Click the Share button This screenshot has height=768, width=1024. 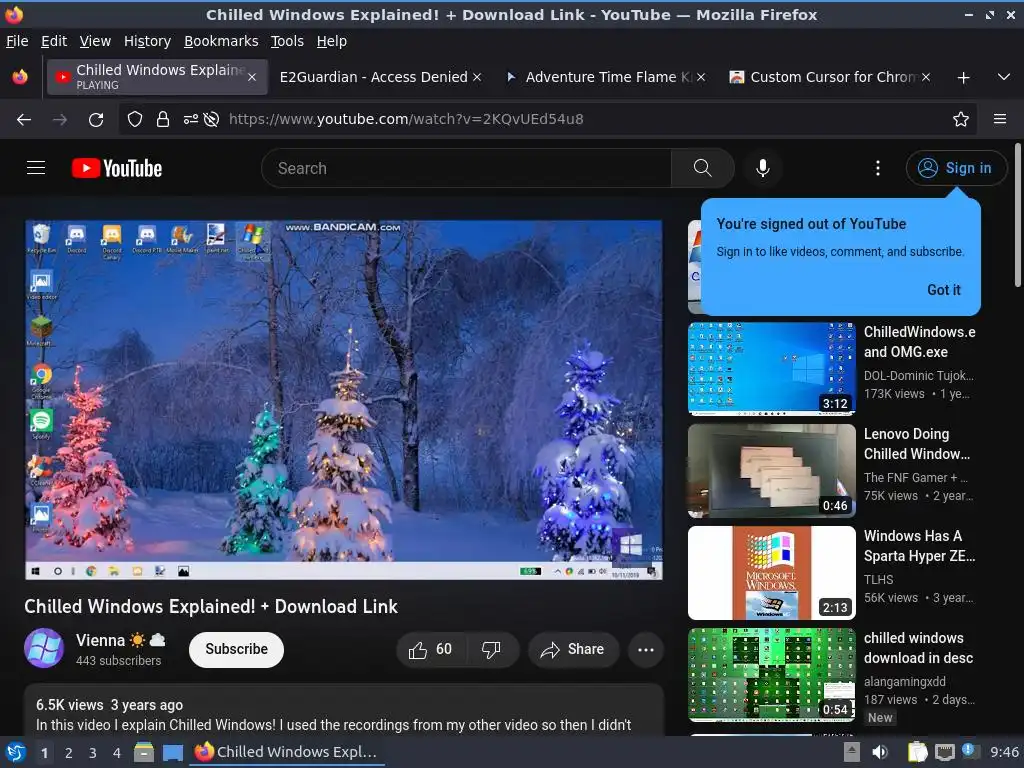(573, 649)
